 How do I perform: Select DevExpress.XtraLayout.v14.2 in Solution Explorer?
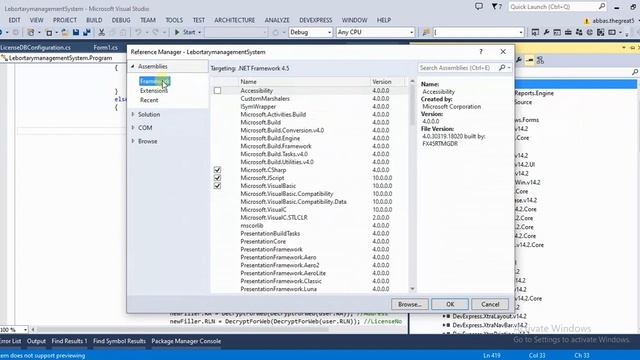pos(489,316)
